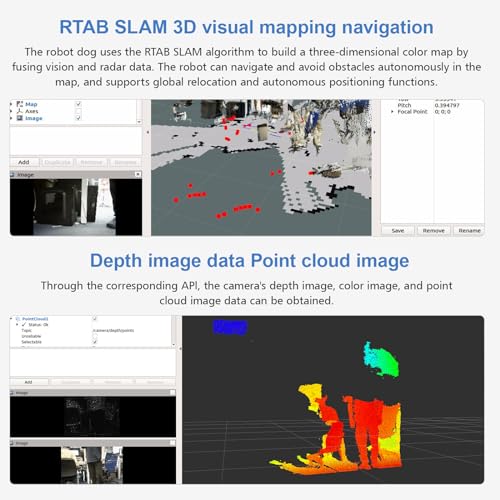Viewport: 500px width, 500px height.
Task: Close the upper Image camera panel
Action: pyautogui.click(x=138, y=174)
